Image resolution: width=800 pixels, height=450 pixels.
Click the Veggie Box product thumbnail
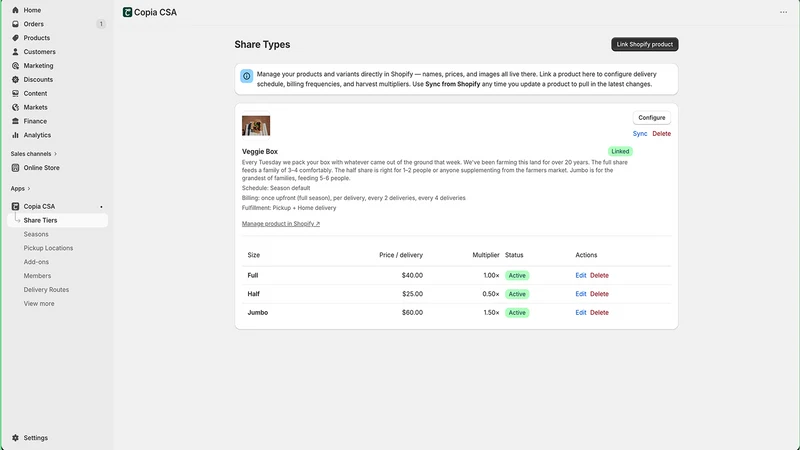pos(256,126)
